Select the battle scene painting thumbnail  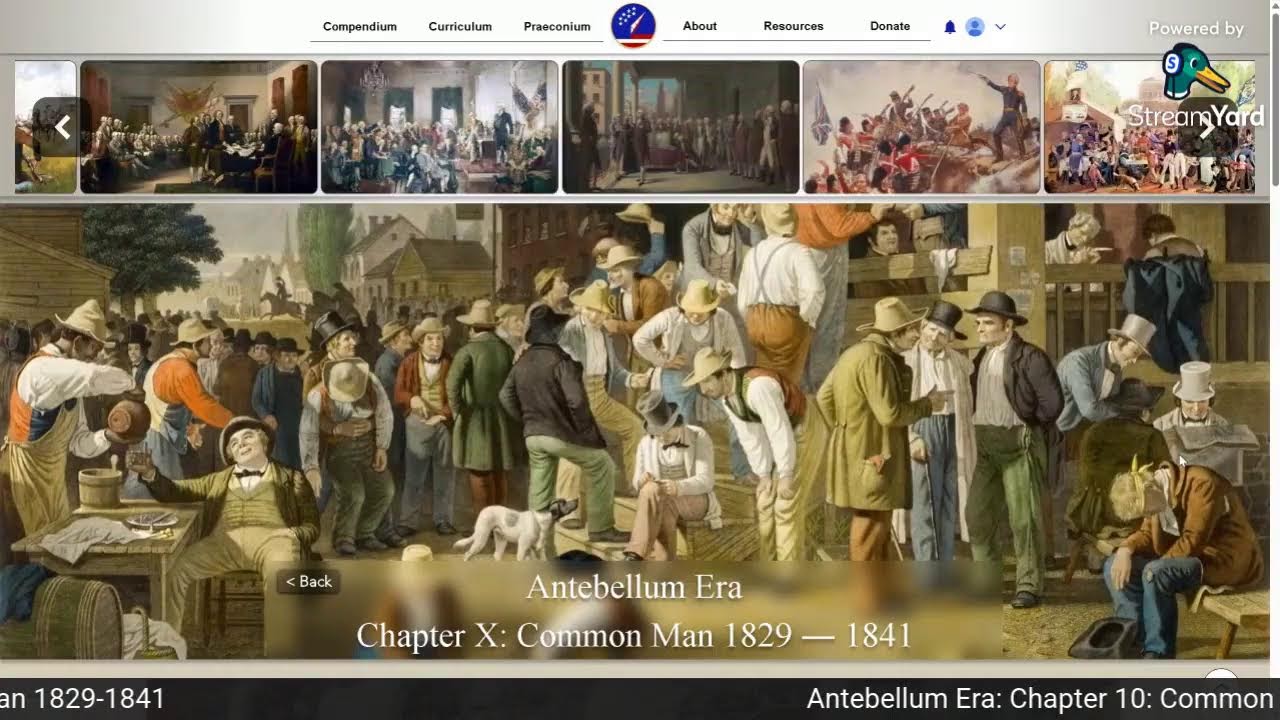tap(921, 127)
